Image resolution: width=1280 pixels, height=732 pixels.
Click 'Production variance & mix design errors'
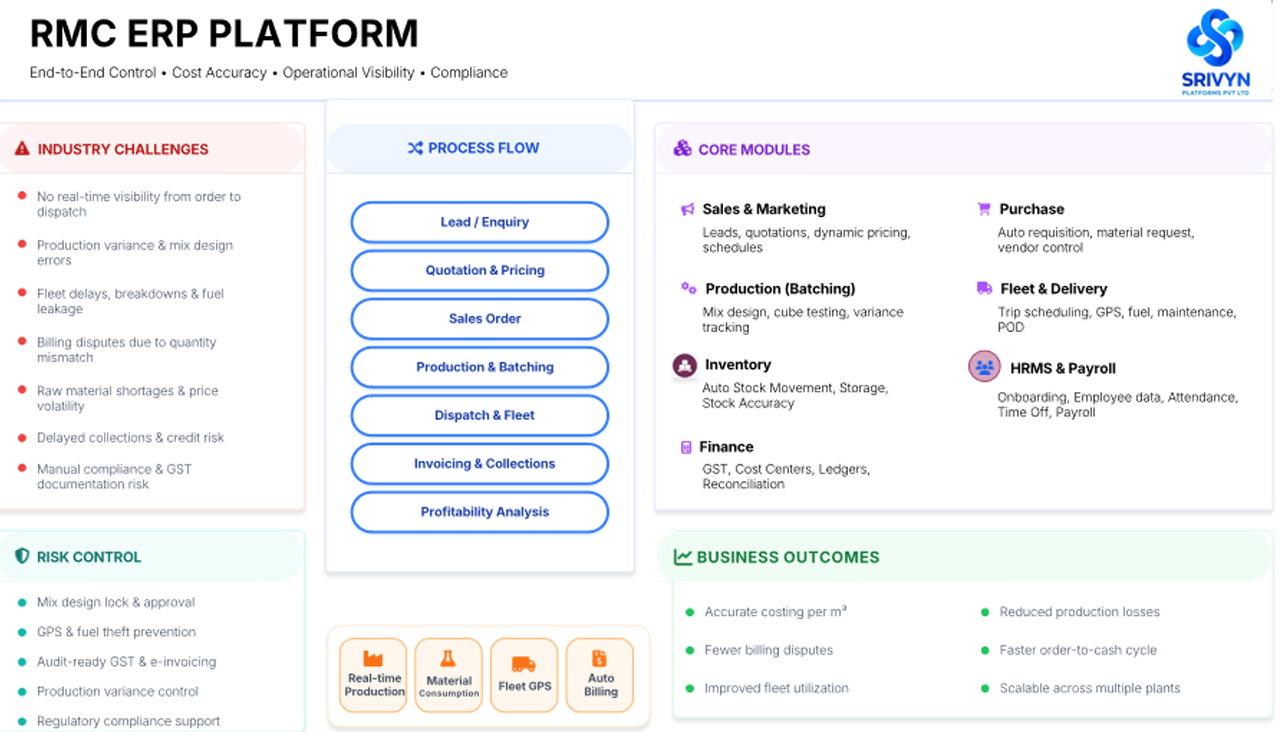[135, 253]
